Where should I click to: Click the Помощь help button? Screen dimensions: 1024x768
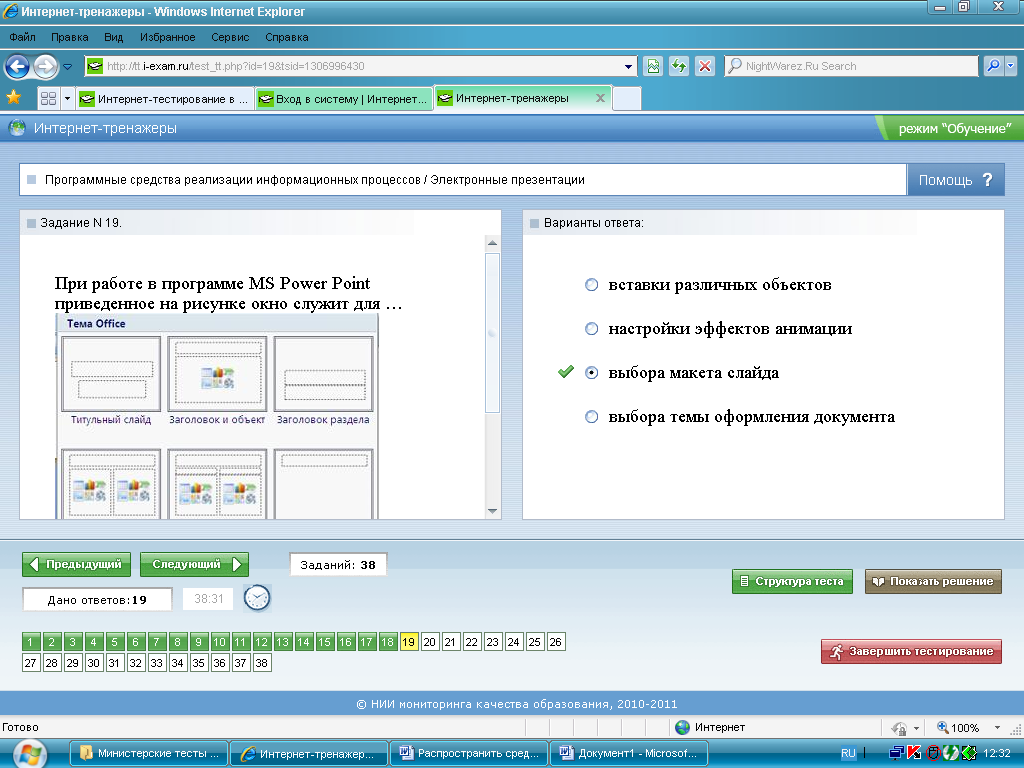(x=955, y=180)
